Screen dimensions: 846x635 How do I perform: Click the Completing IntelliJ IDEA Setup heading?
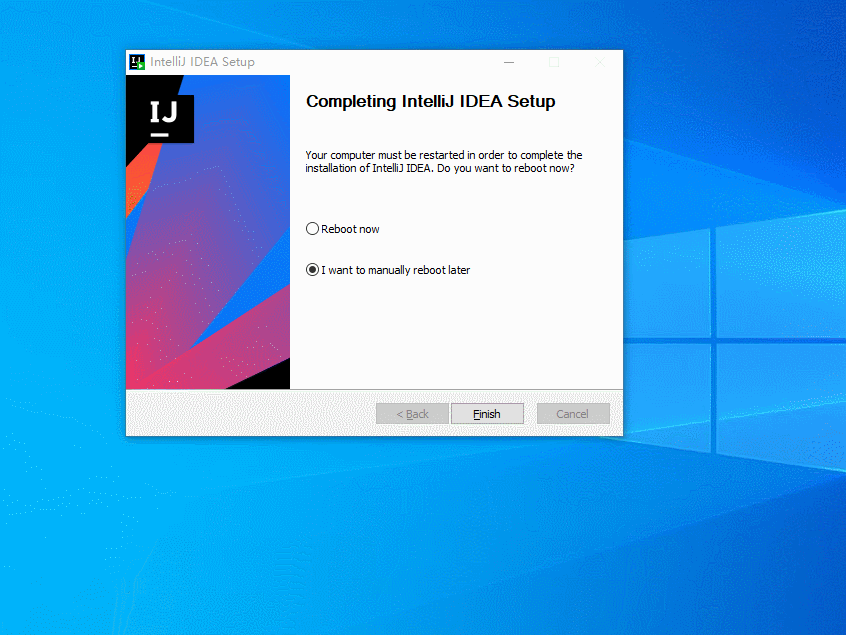[x=431, y=101]
